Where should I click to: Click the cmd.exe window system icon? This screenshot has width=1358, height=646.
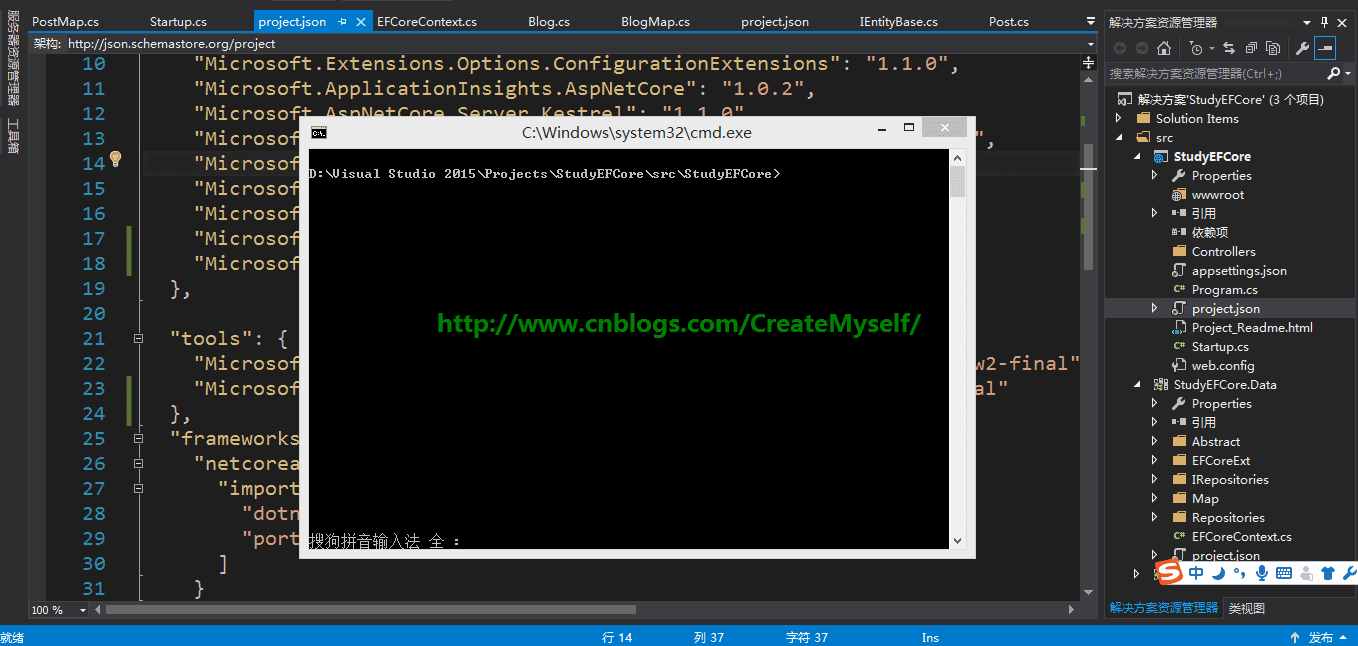tap(319, 132)
